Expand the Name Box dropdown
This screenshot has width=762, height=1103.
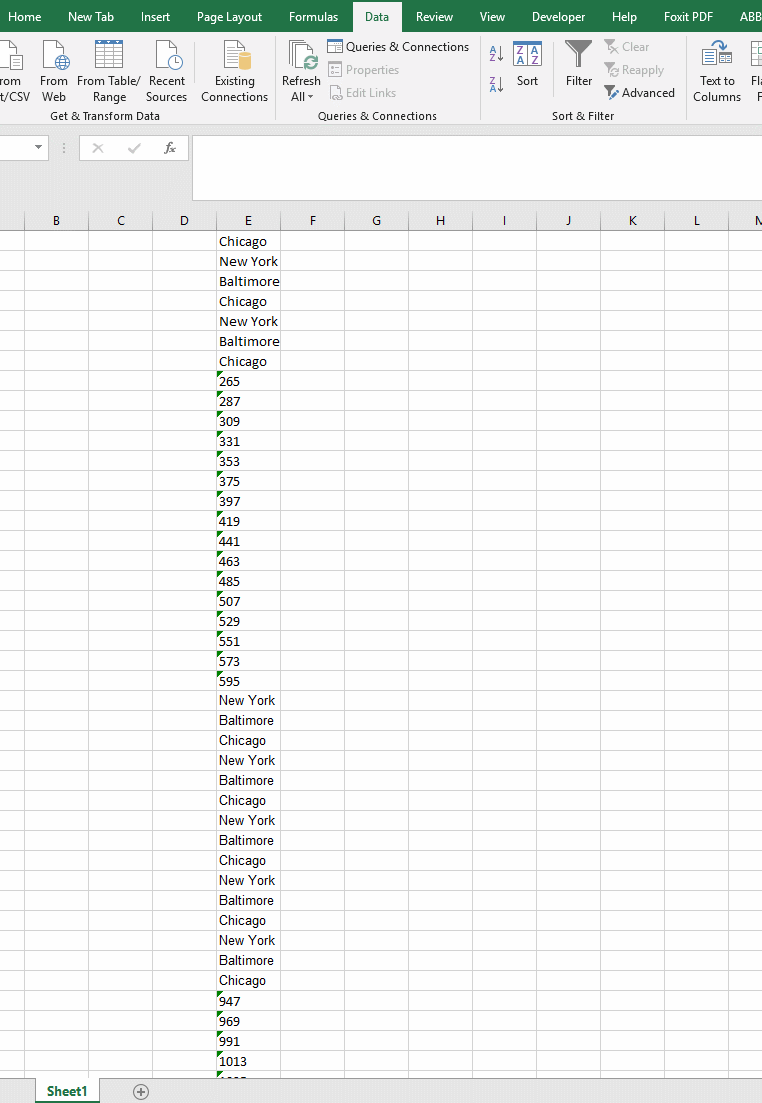point(38,148)
